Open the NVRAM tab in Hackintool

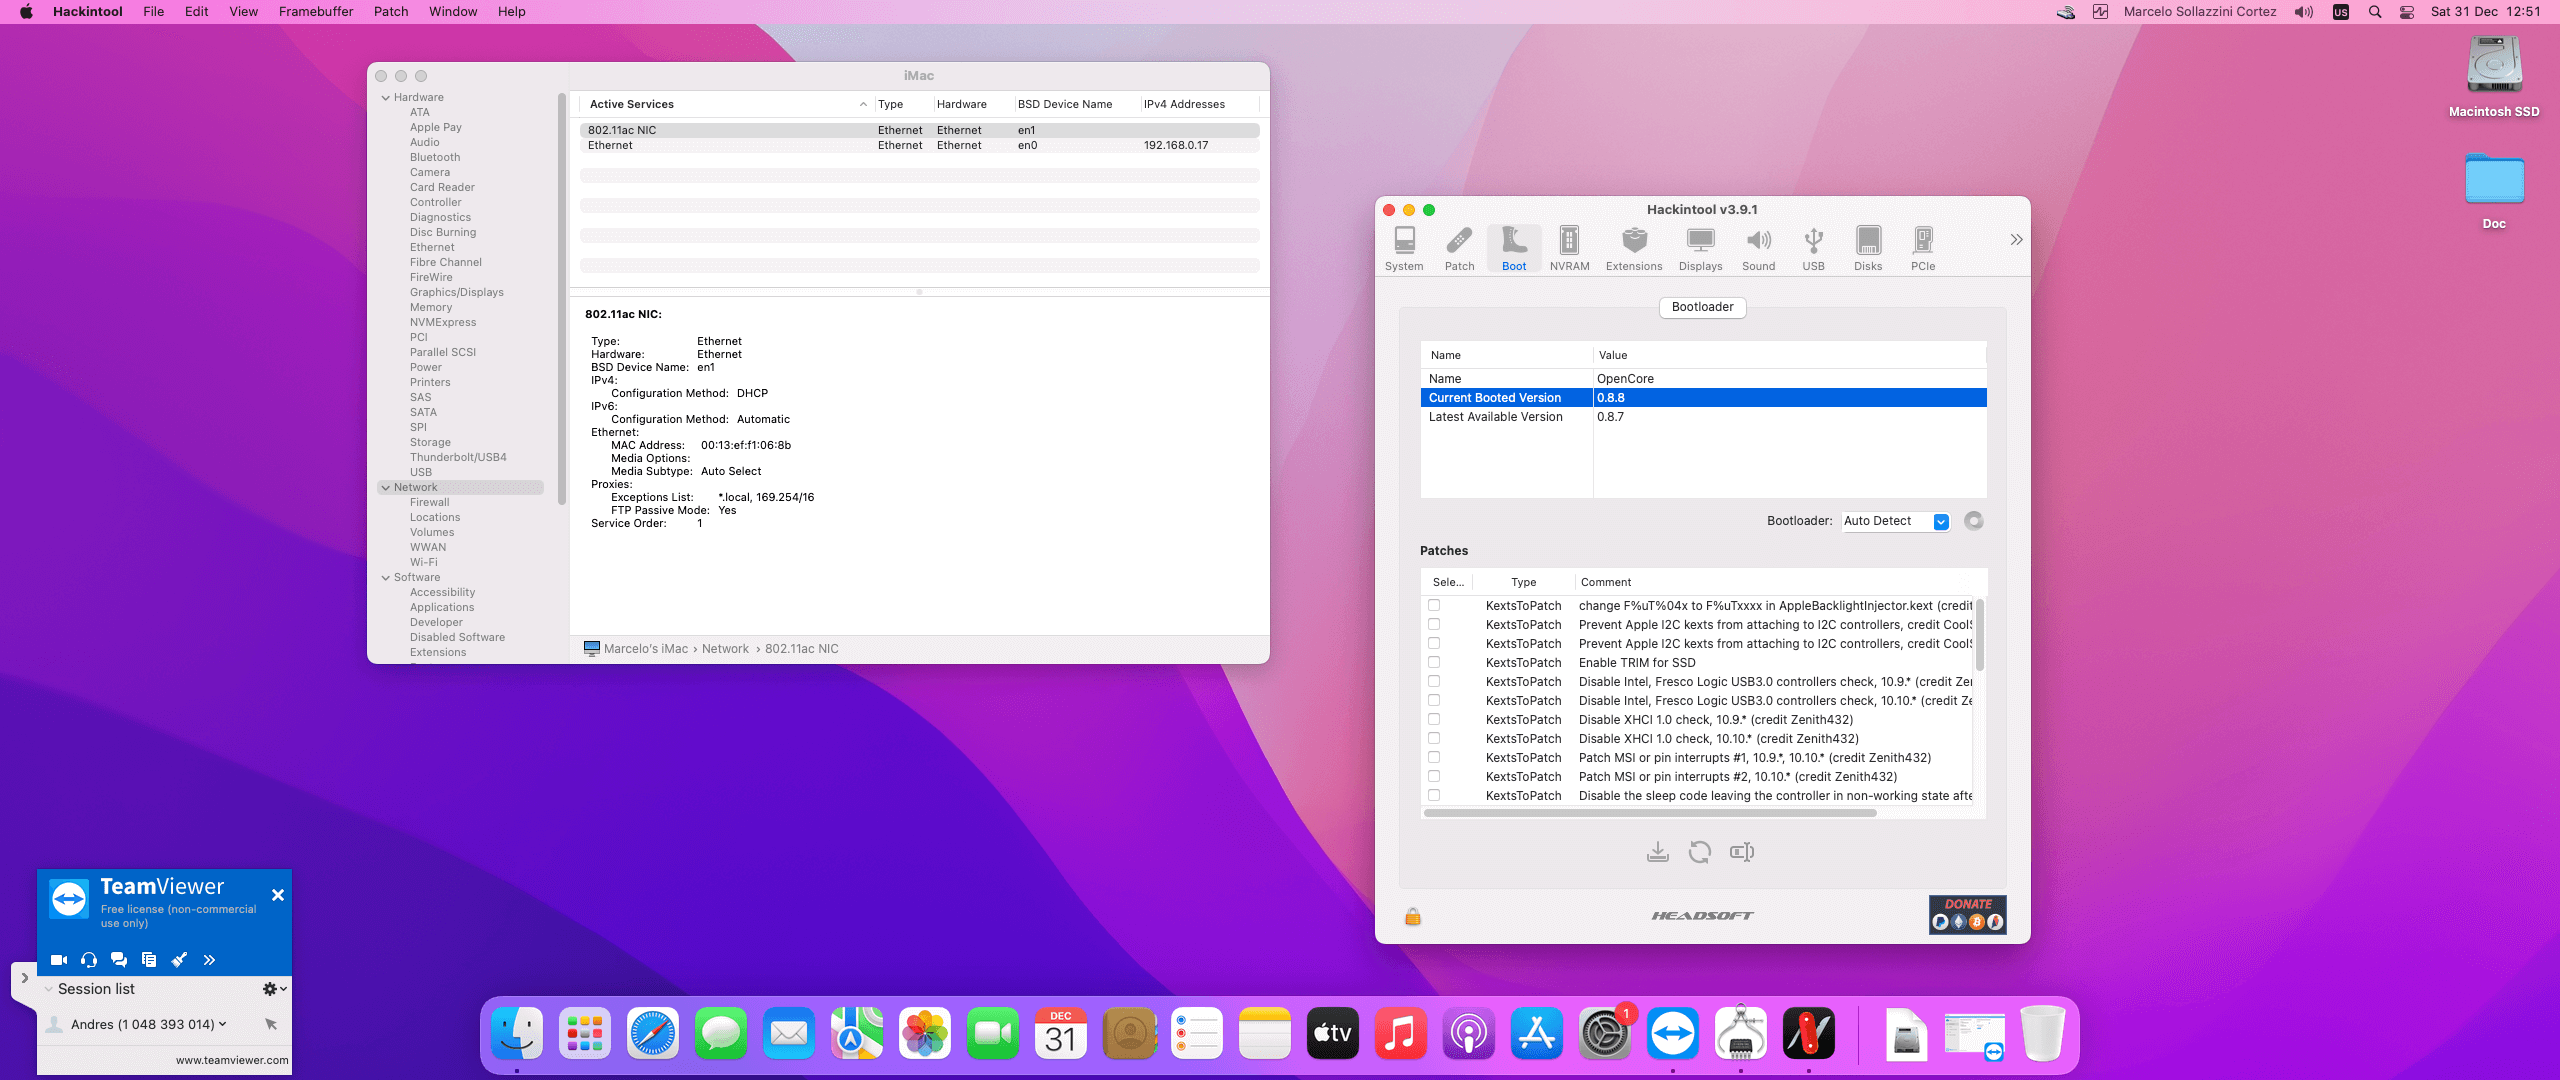1569,247
